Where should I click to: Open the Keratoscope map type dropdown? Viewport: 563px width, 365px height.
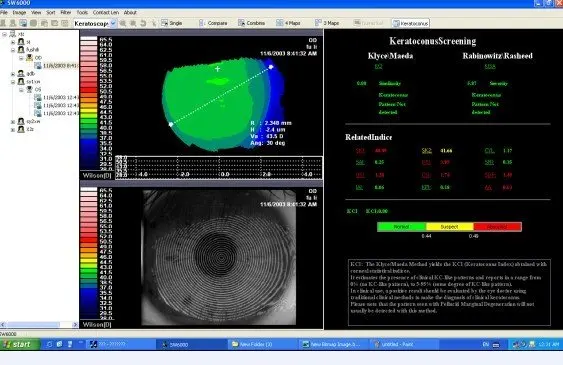pos(113,23)
